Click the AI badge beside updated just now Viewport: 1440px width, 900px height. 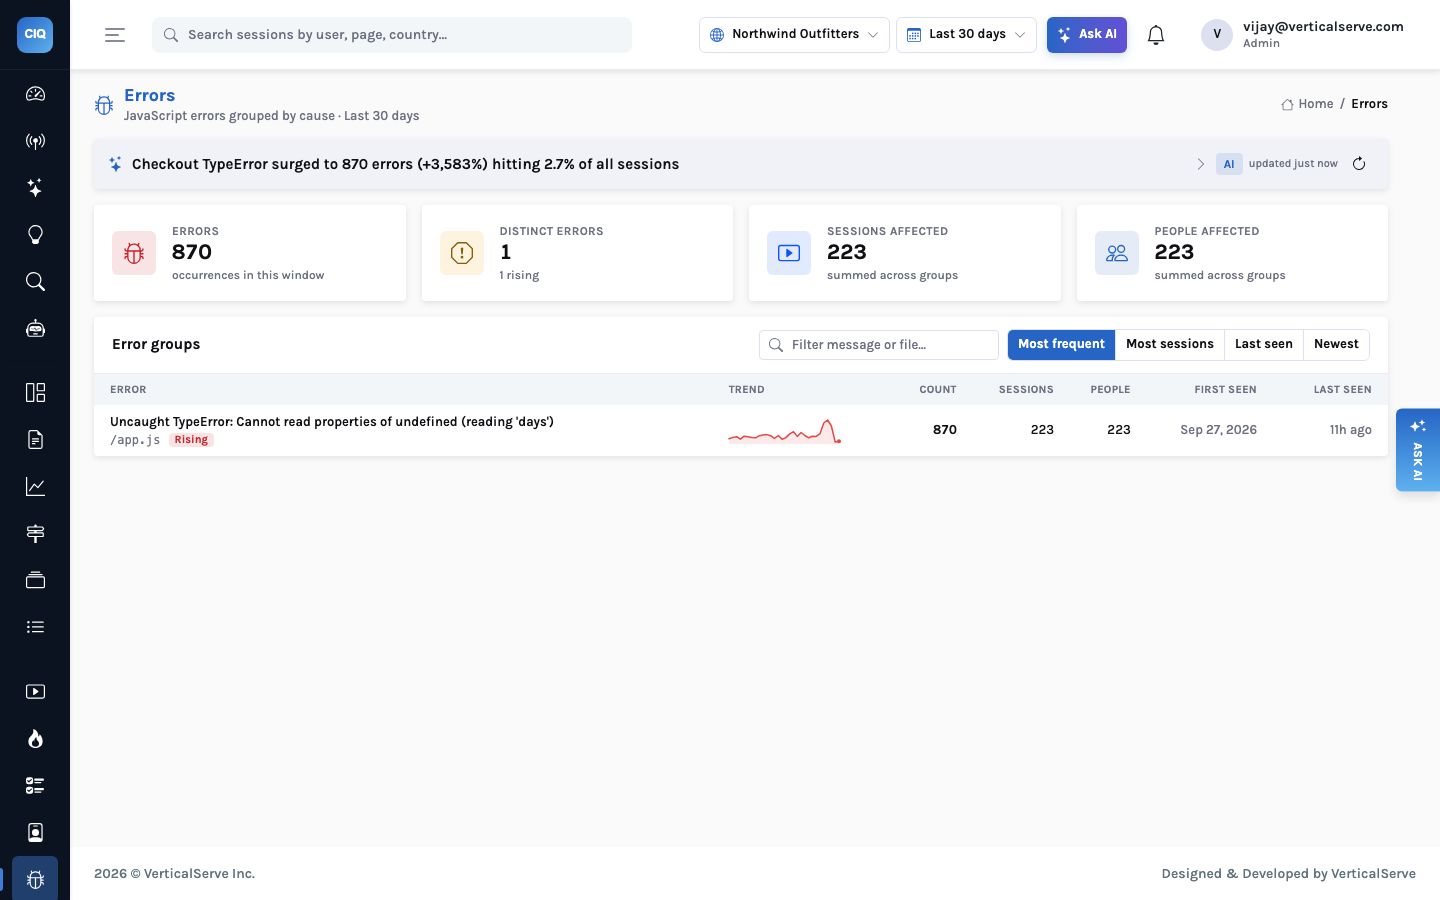click(x=1229, y=164)
